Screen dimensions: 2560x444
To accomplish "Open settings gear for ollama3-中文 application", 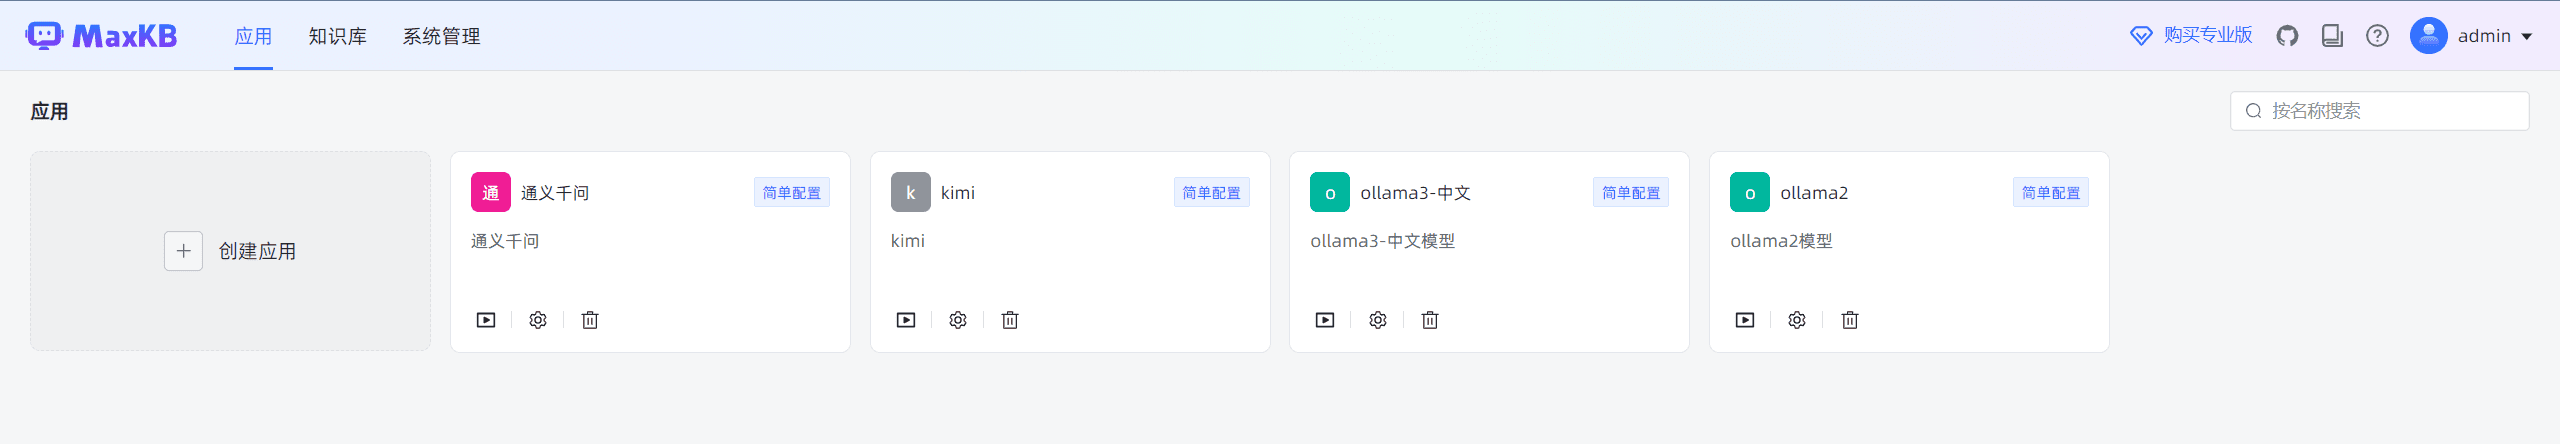I will pyautogui.click(x=1378, y=320).
